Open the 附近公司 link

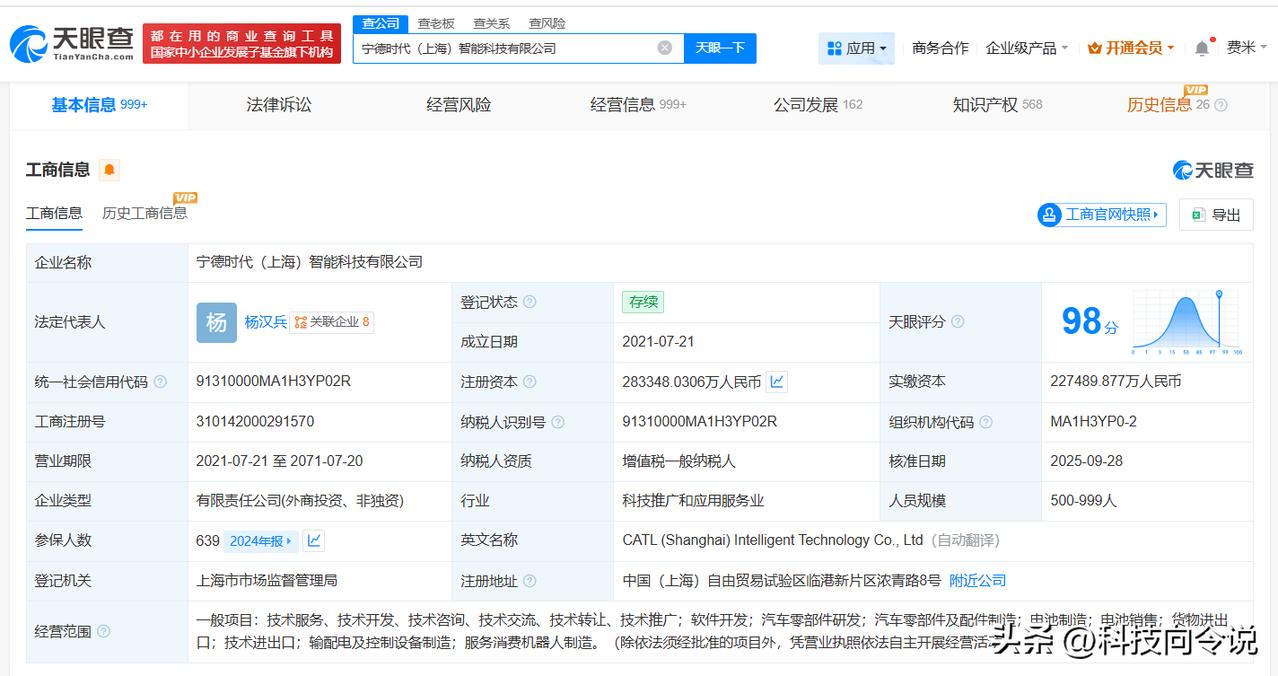coord(977,580)
